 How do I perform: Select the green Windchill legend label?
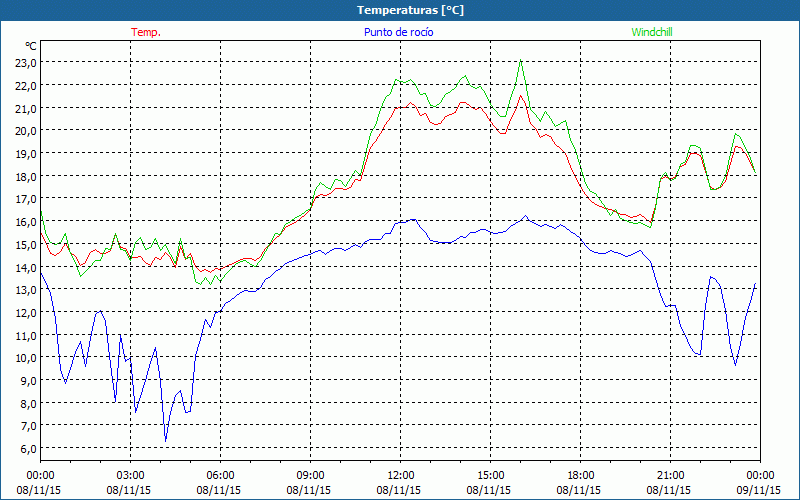coord(652,32)
